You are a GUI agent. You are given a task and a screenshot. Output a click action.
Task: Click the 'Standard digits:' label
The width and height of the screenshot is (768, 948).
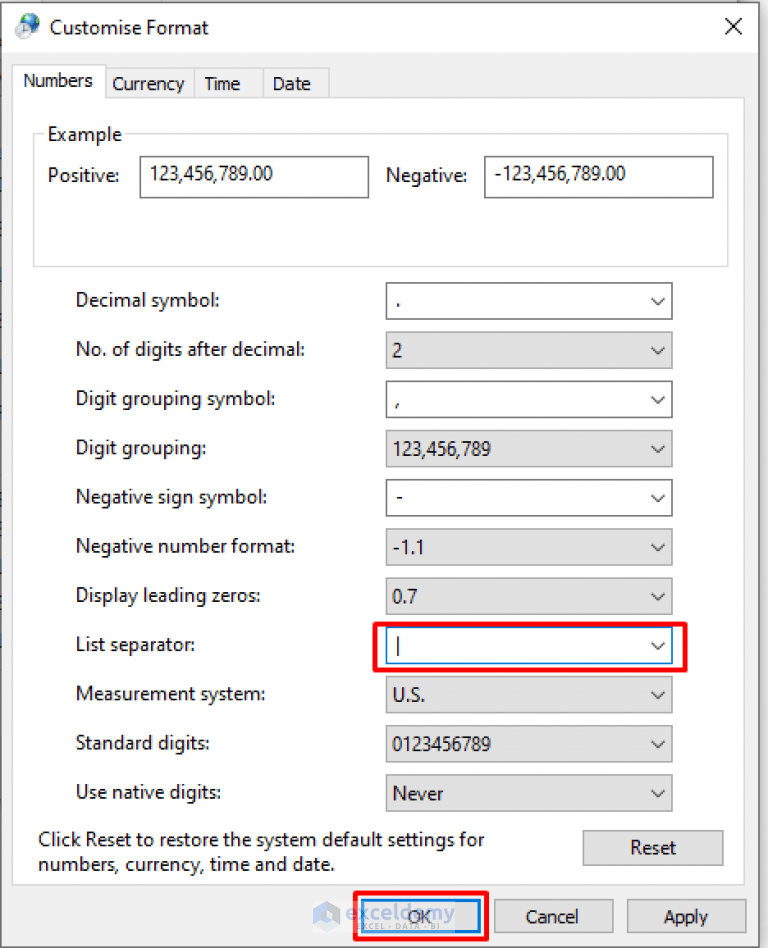tap(143, 742)
